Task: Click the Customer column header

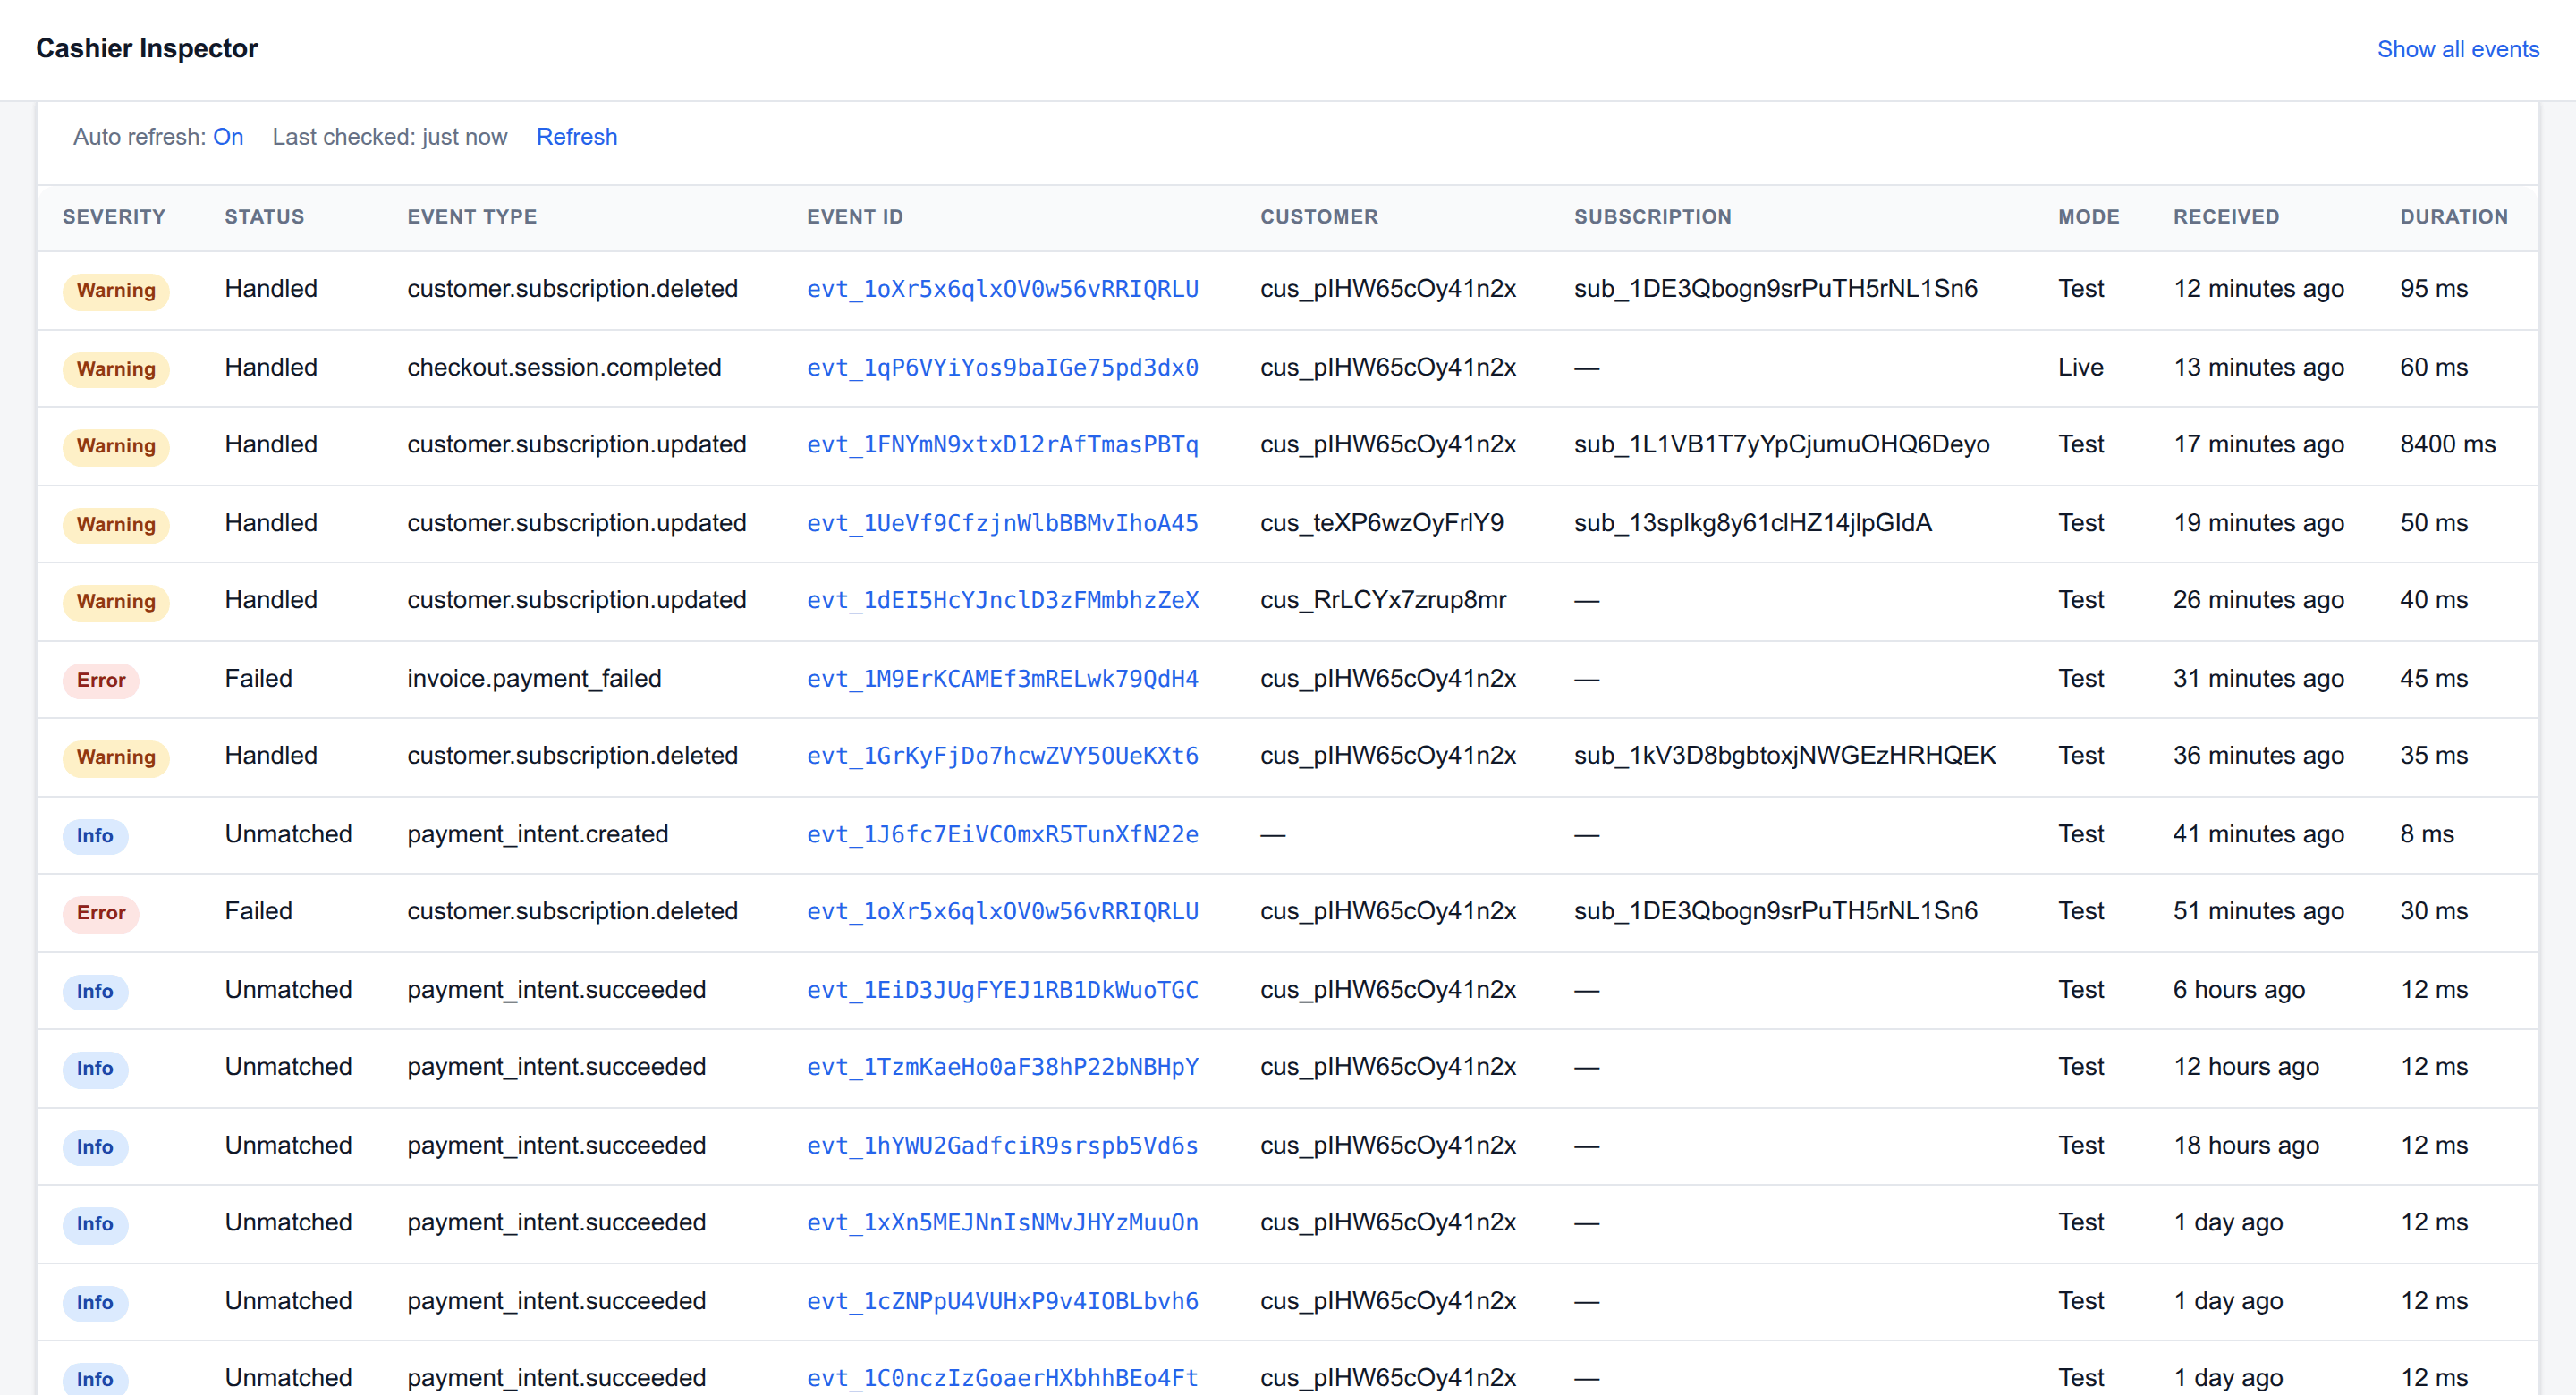Action: click(x=1319, y=217)
